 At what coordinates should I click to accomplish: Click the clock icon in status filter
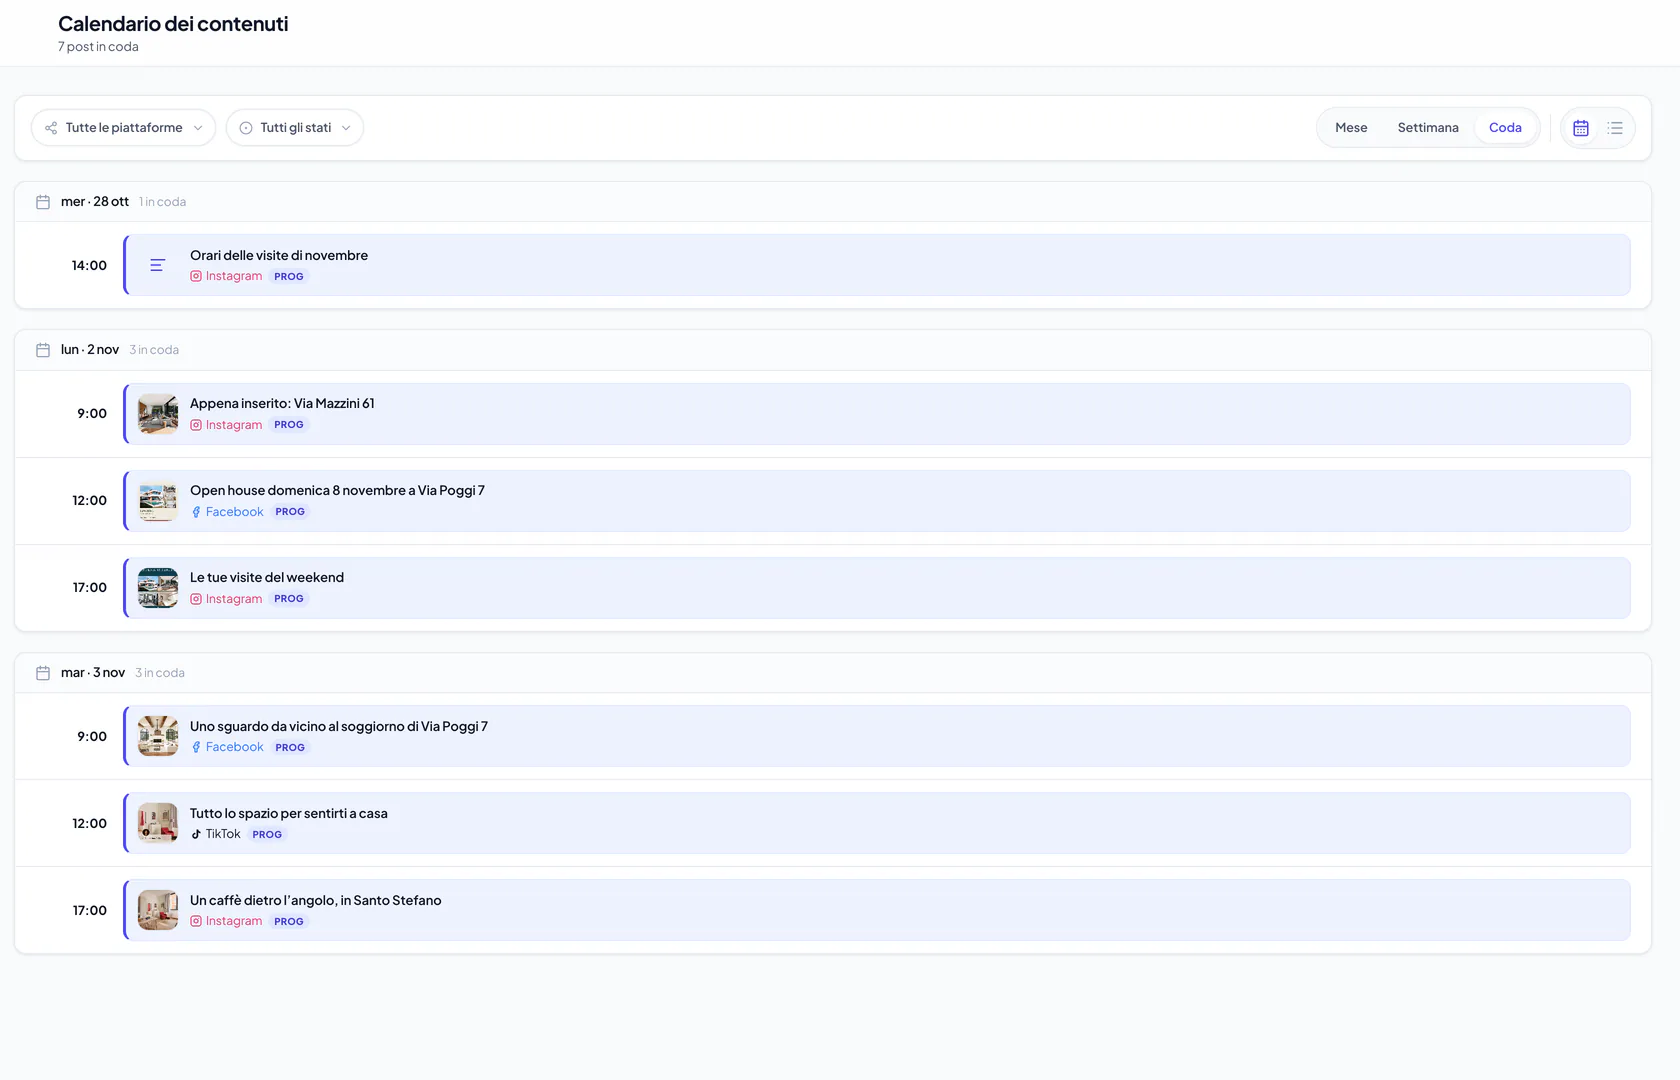[x=246, y=128]
